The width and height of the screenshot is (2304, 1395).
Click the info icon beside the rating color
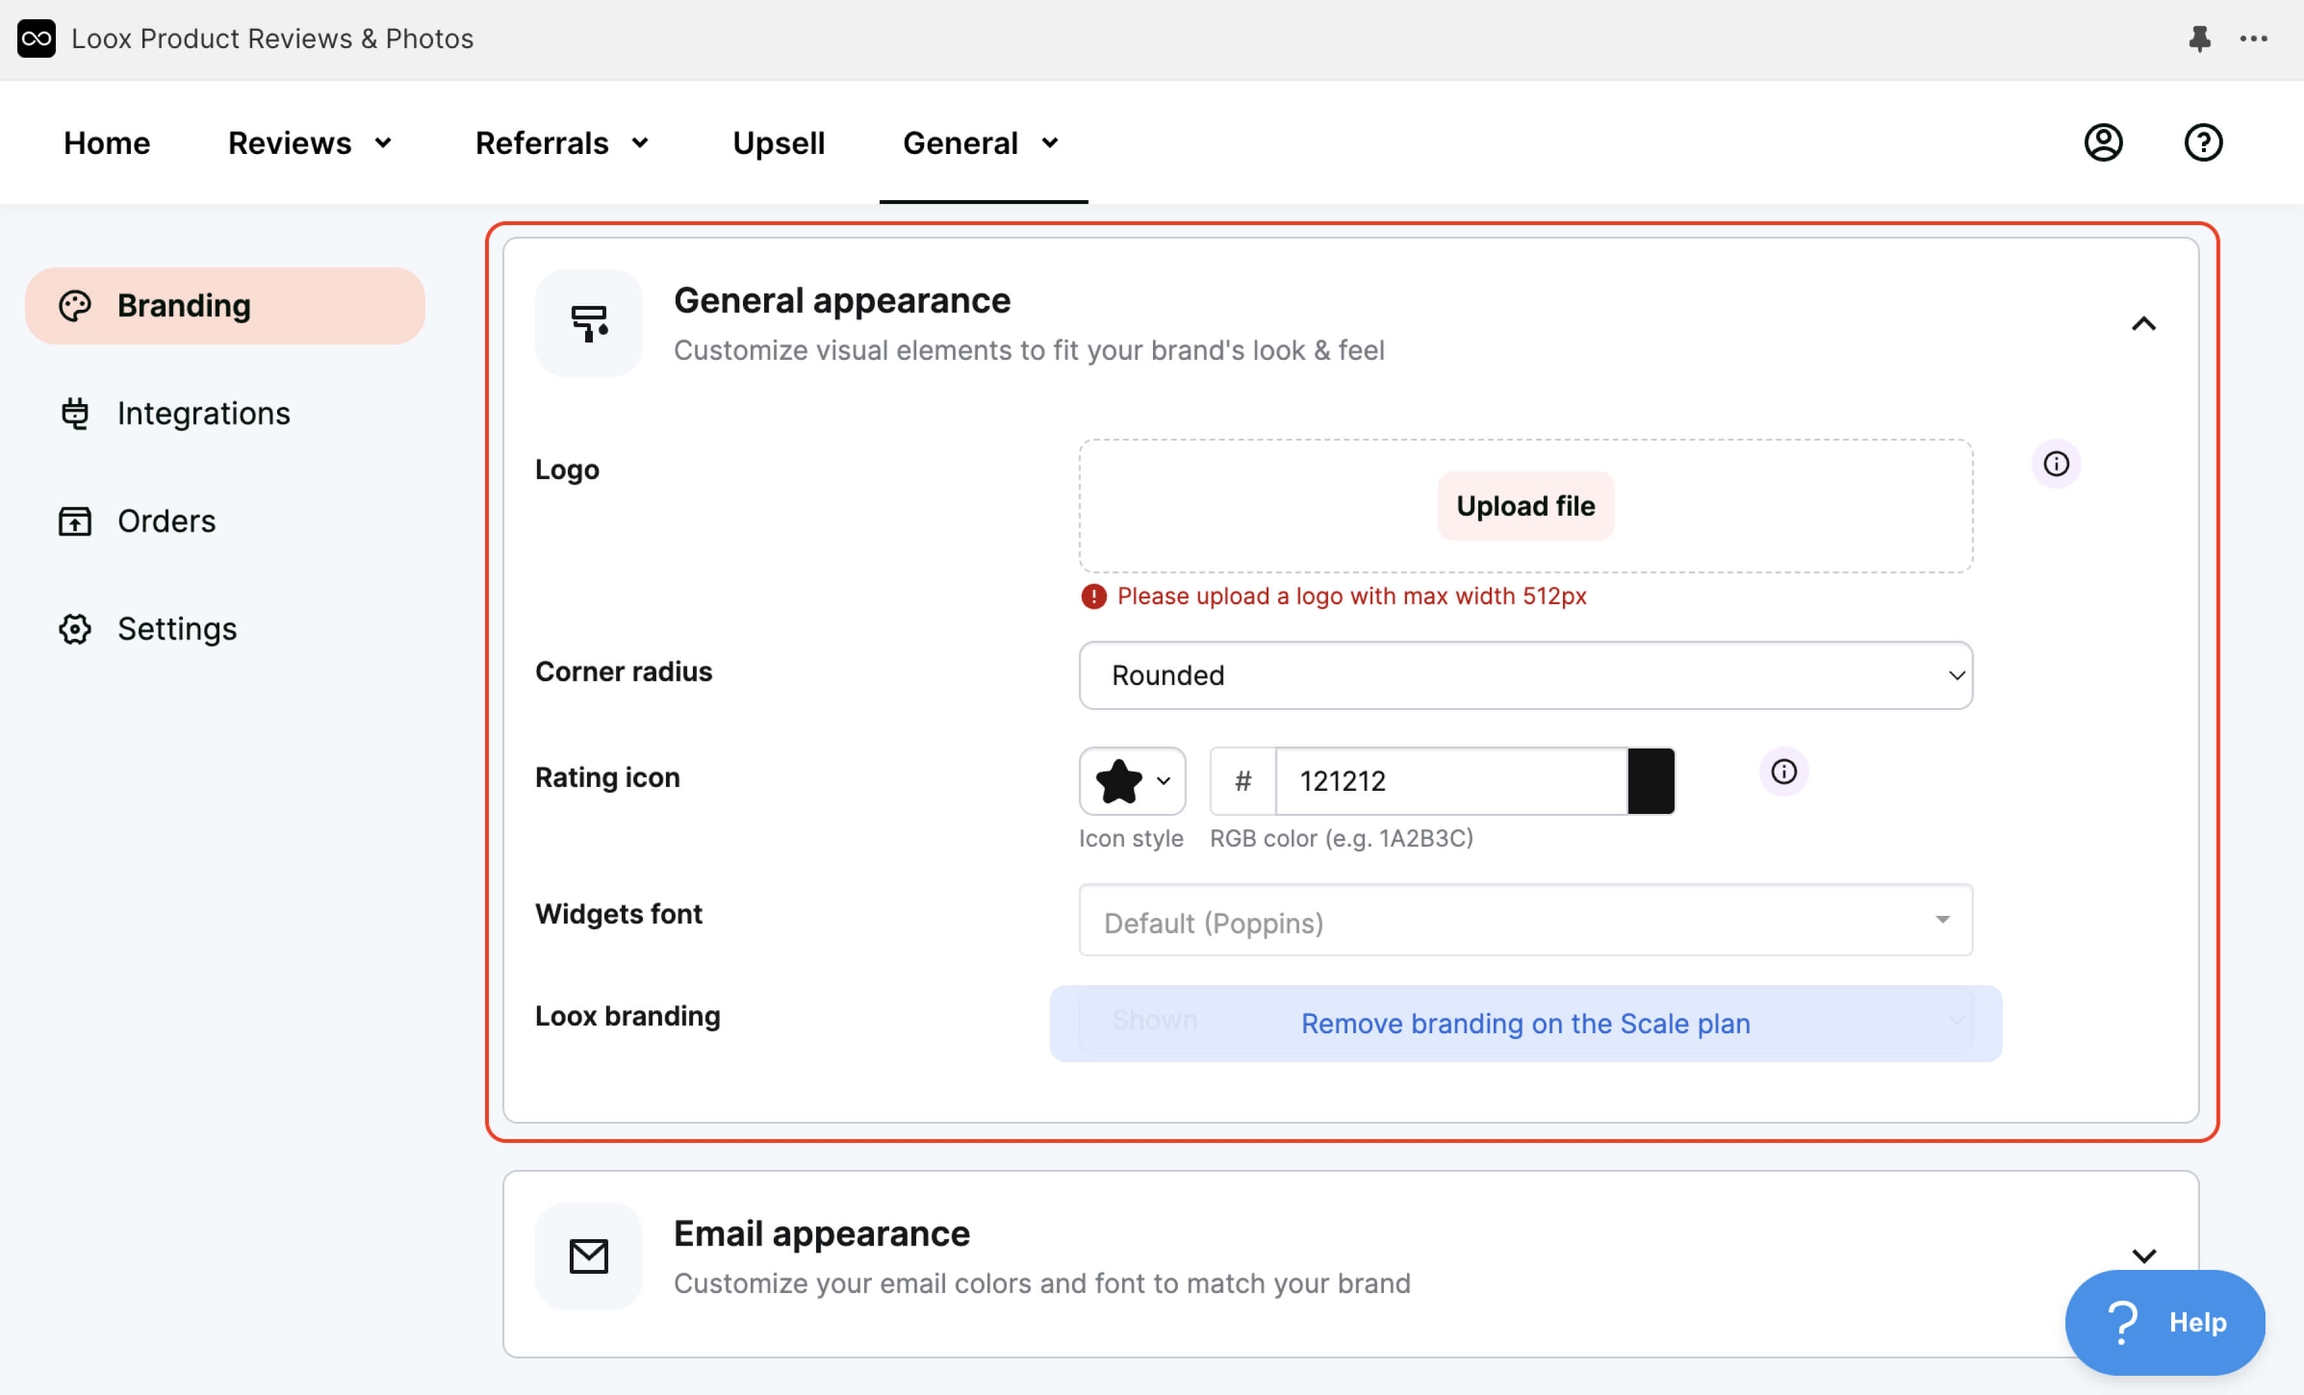[x=1784, y=771]
